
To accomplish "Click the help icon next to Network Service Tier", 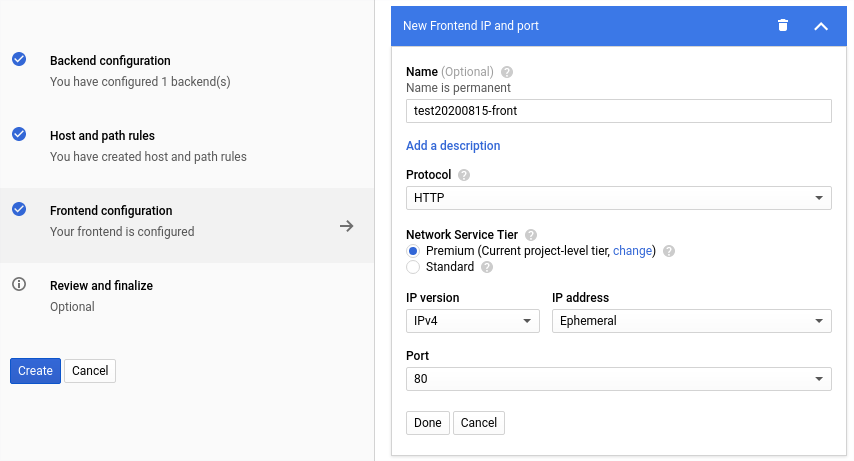I will click(x=530, y=235).
